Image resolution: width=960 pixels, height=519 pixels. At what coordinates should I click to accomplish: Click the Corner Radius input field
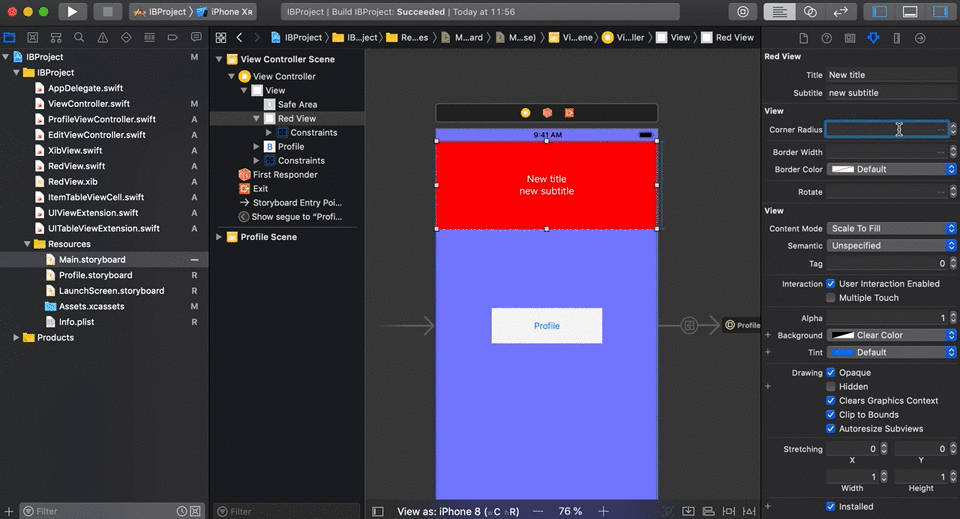click(x=887, y=129)
